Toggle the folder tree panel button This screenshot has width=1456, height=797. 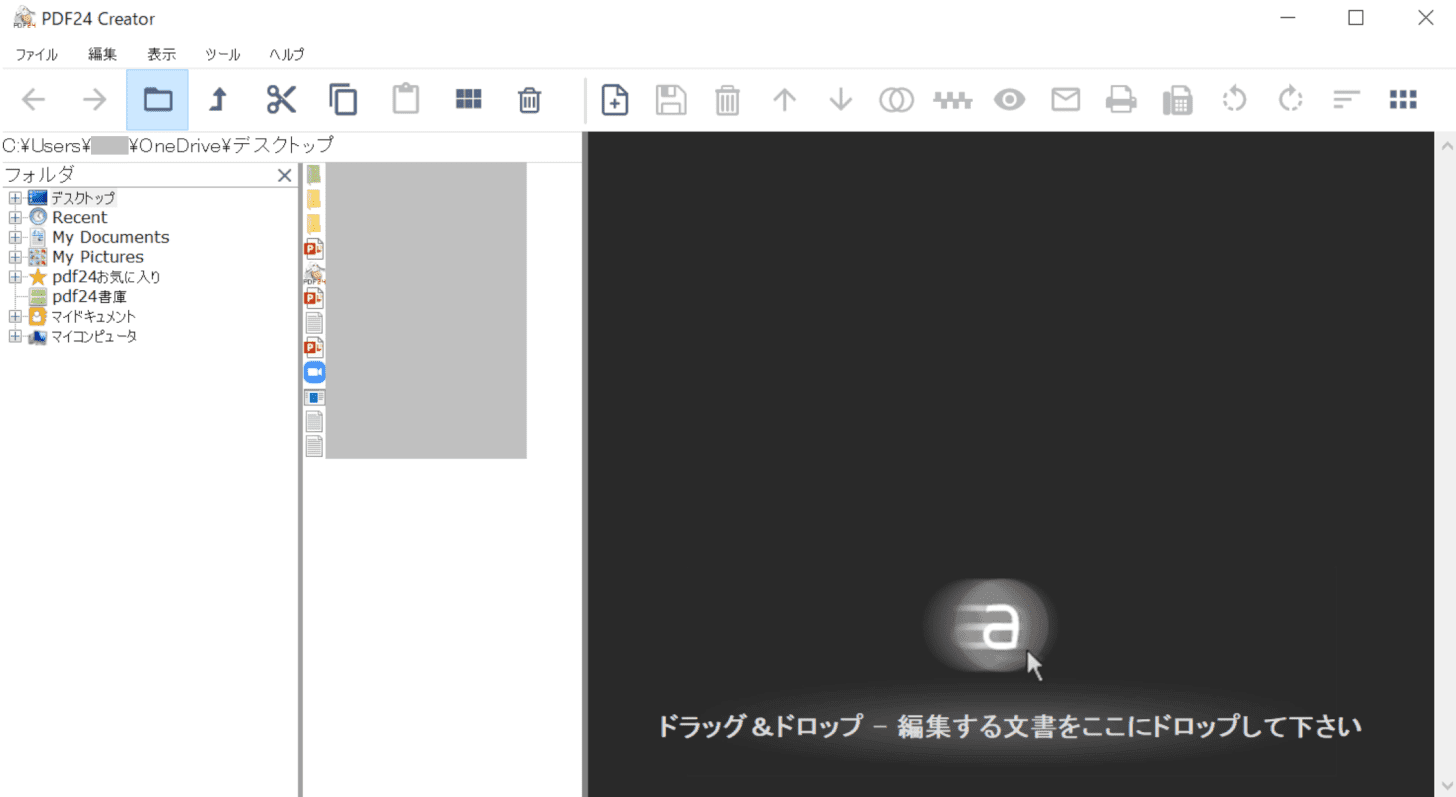point(157,99)
